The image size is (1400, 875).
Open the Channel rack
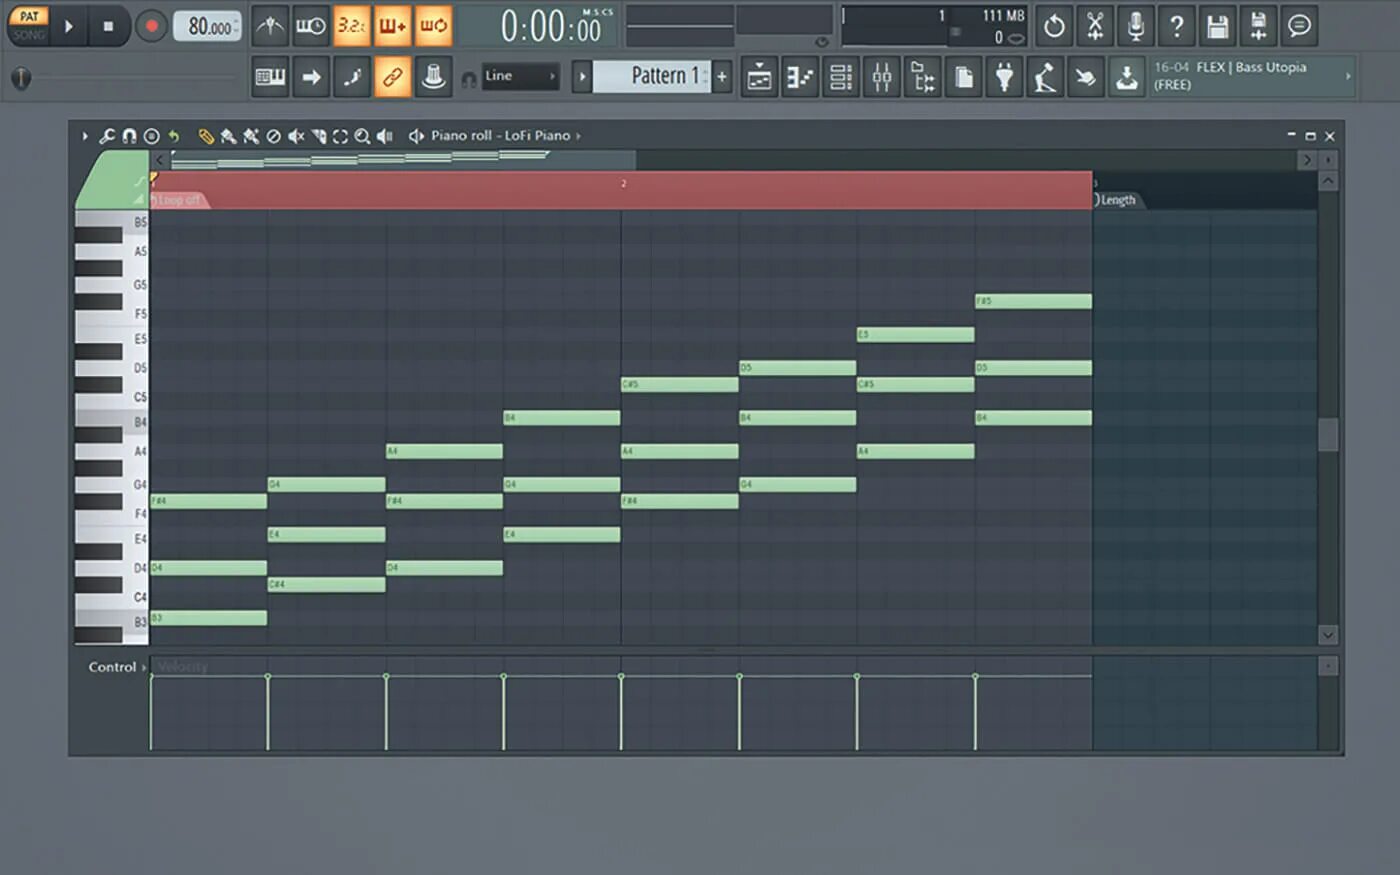841,77
